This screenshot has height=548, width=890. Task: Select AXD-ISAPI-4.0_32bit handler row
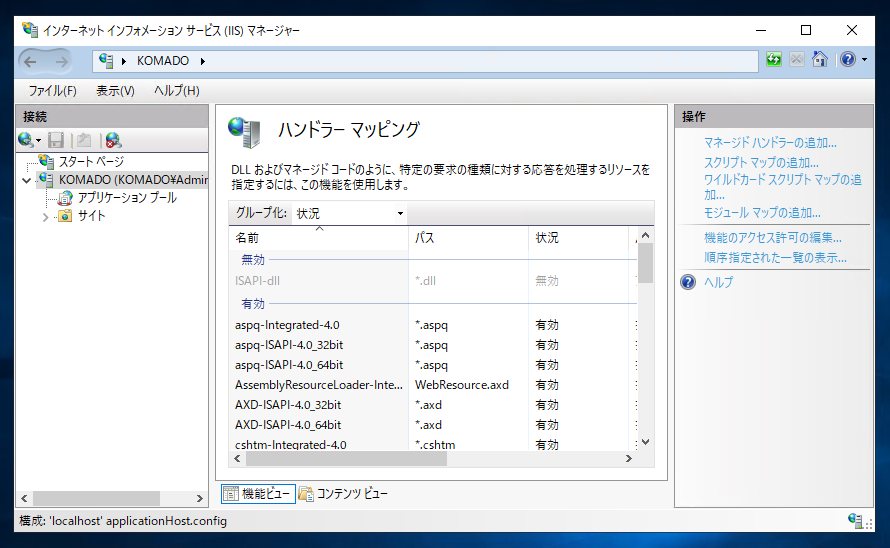433,405
